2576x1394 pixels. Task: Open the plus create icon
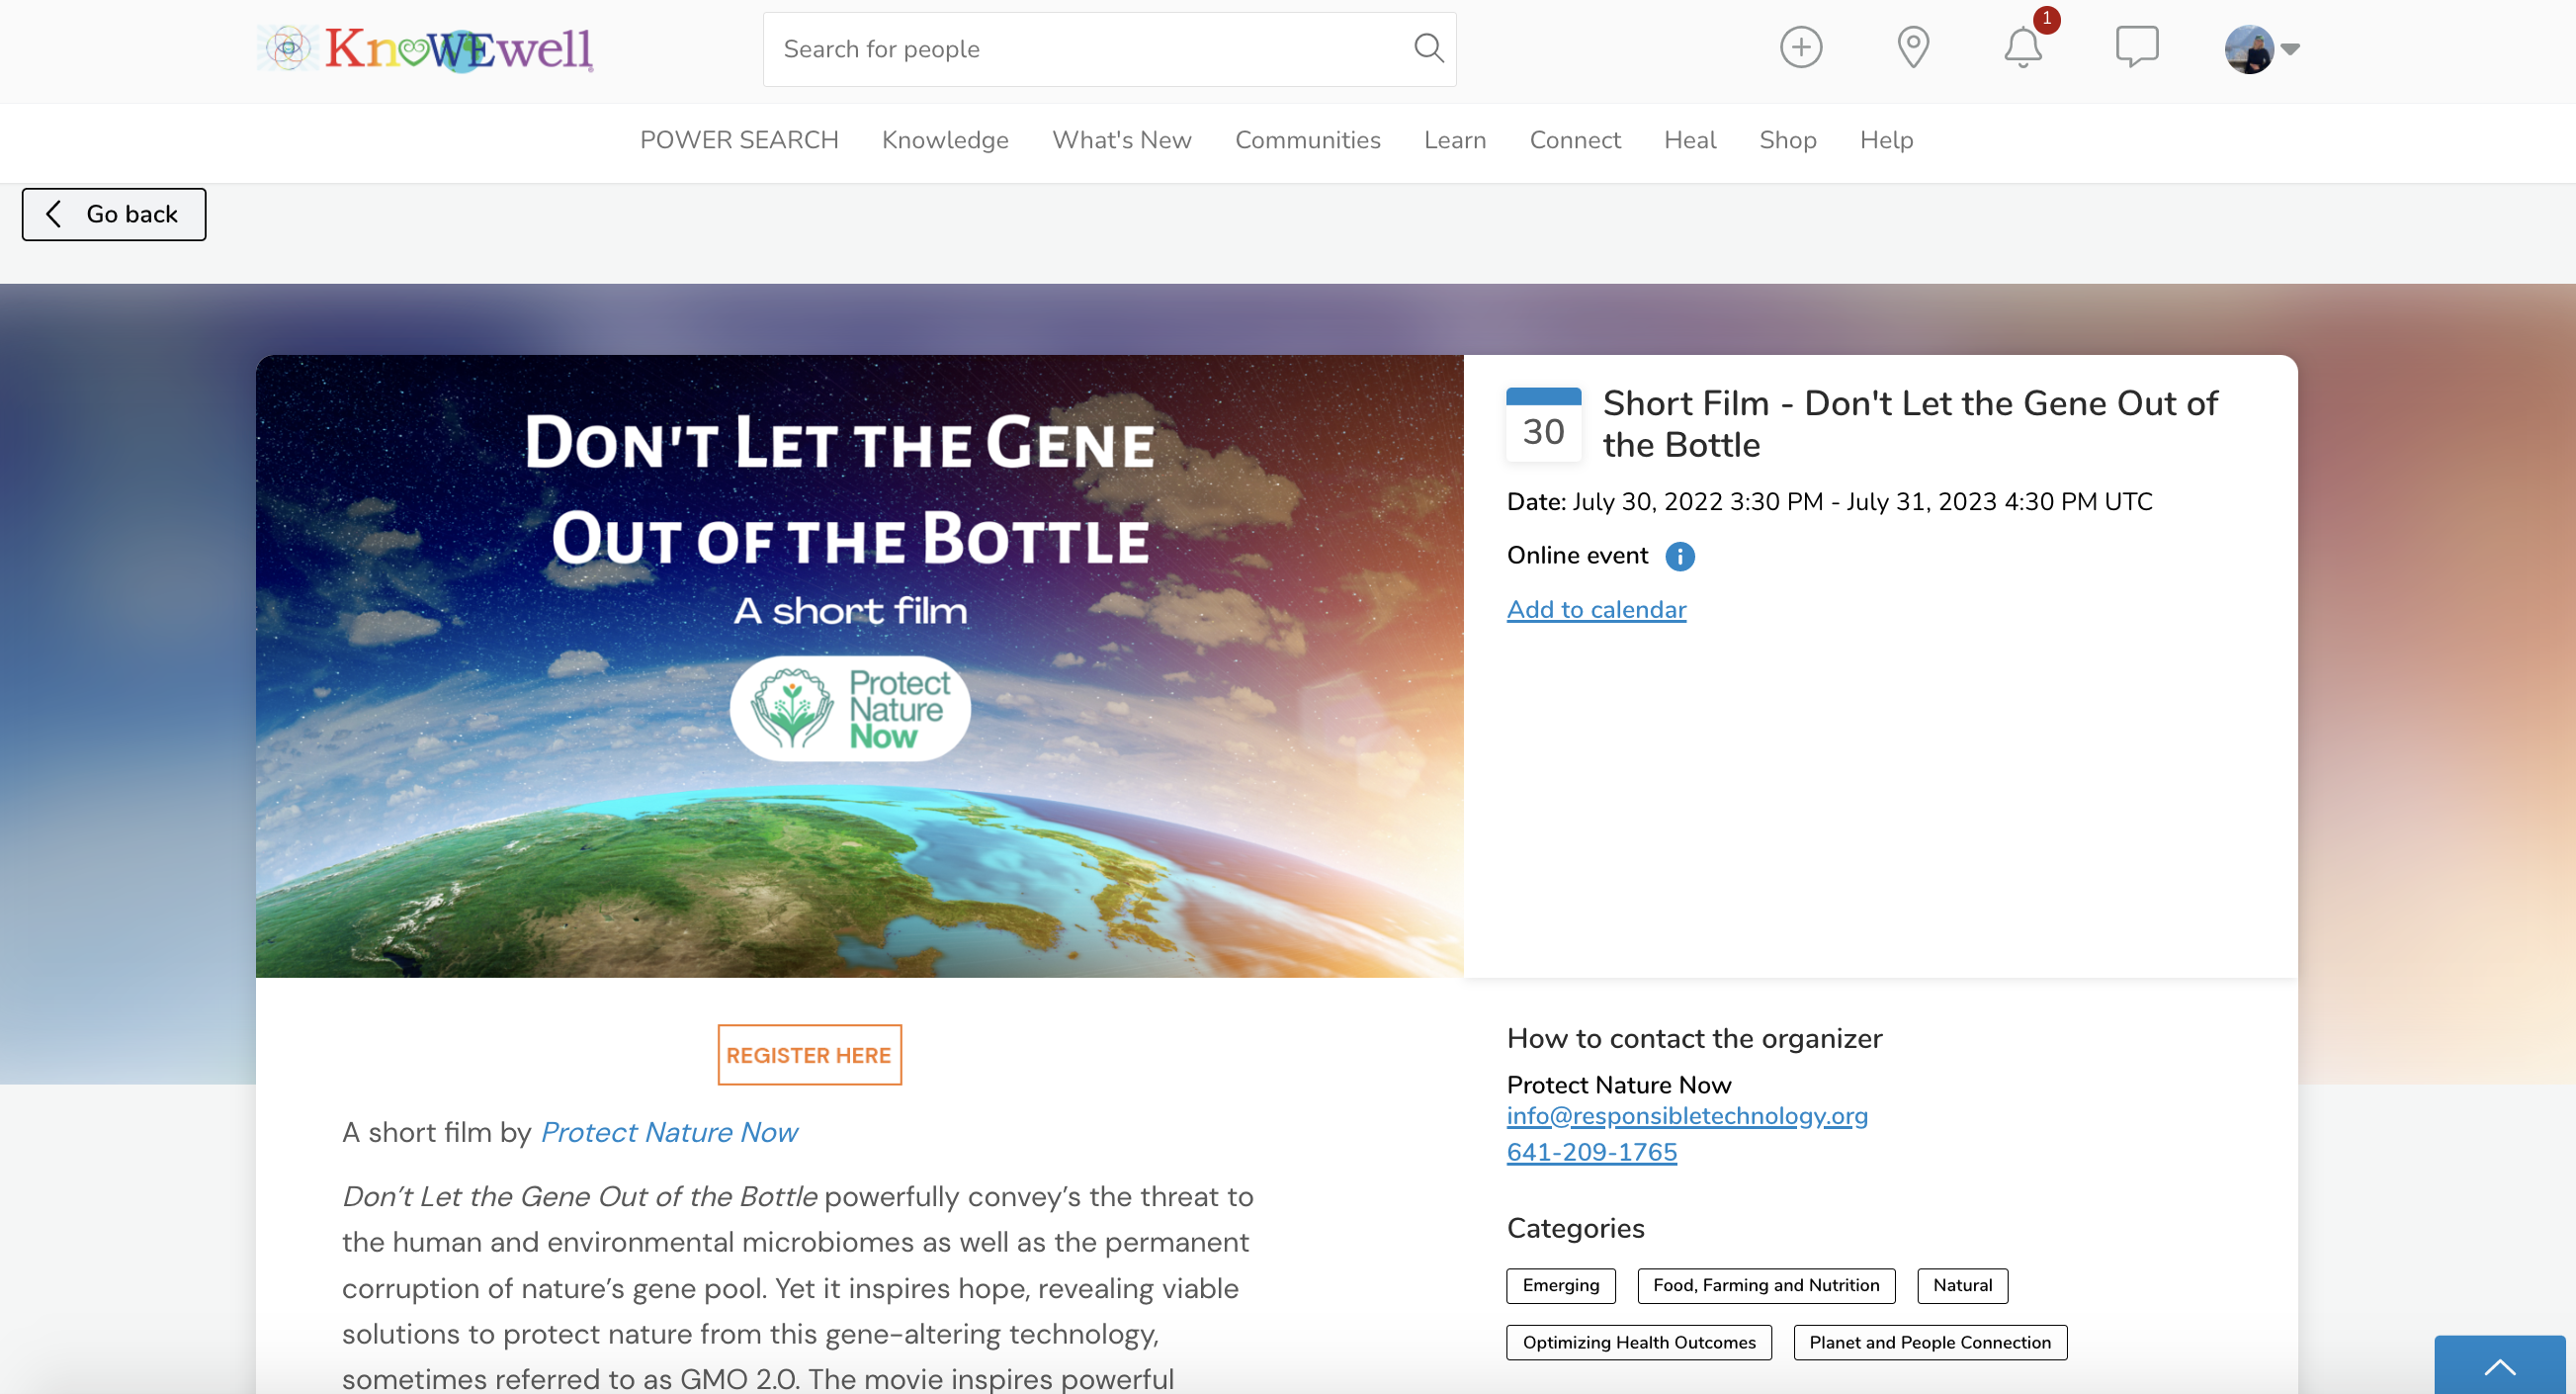(x=1801, y=47)
